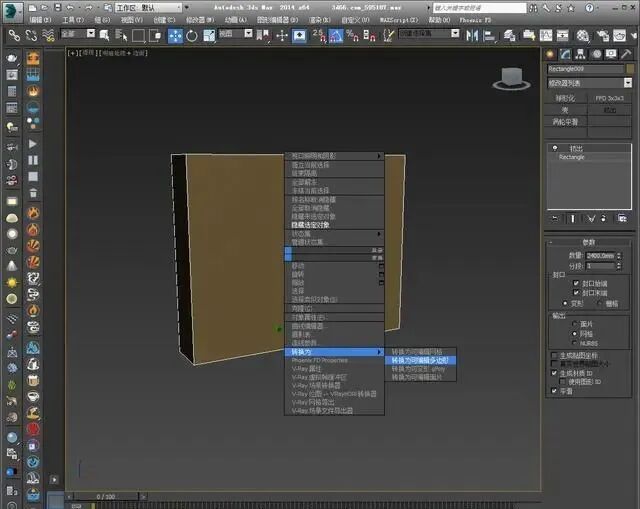Select the 栅格 radio button
640x509 pixels.
pos(600,303)
